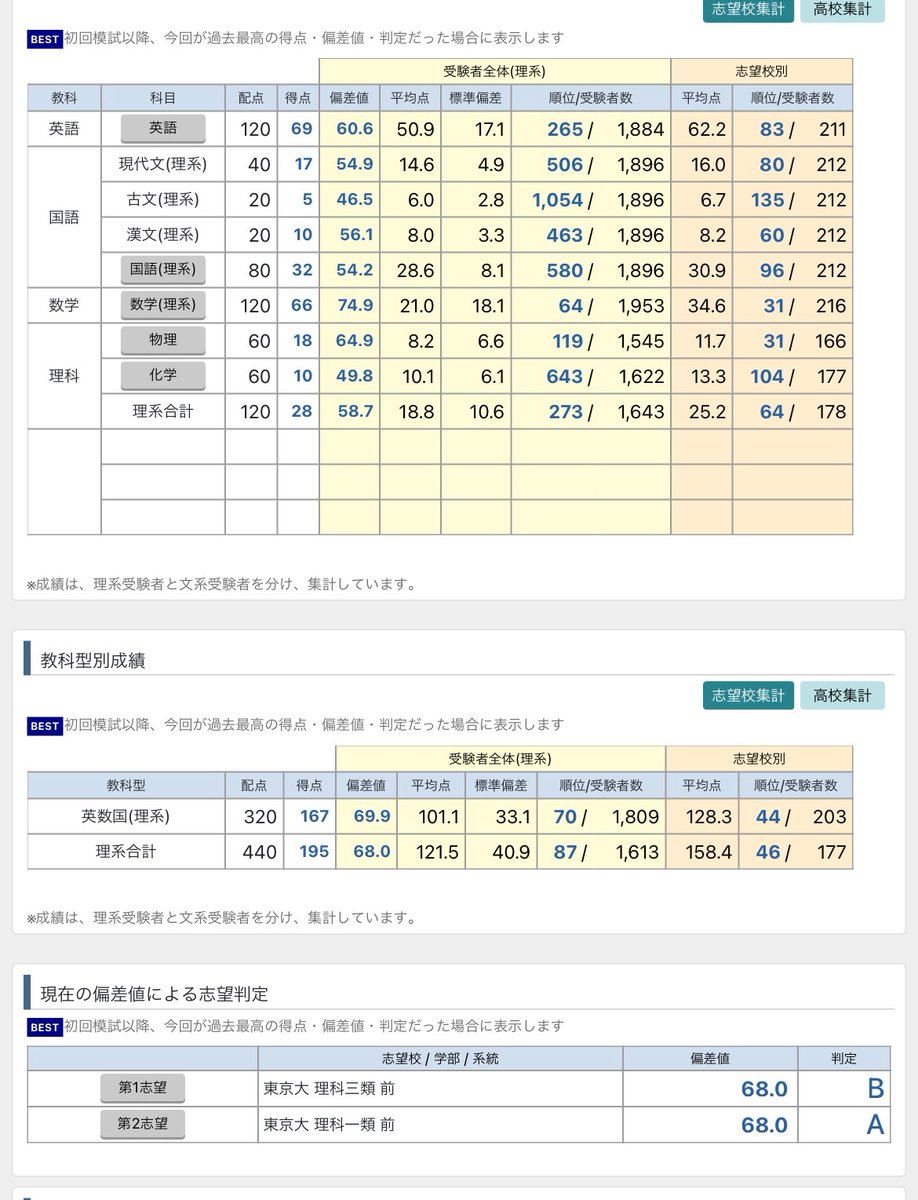
Task: Click the examinee count 1,809
Action: [635, 817]
